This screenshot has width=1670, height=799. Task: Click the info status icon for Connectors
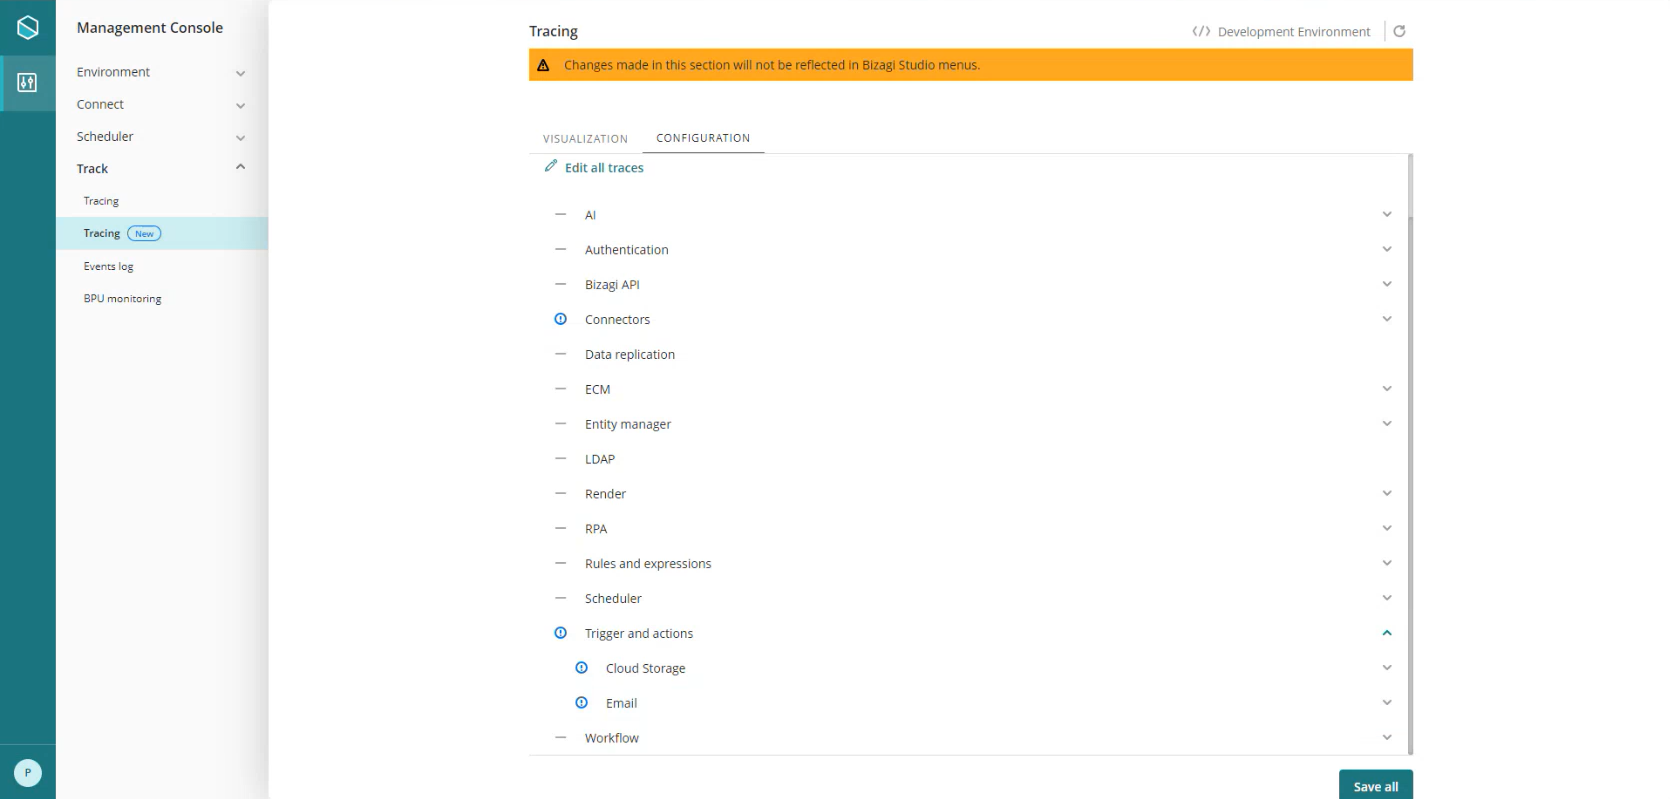tap(560, 319)
